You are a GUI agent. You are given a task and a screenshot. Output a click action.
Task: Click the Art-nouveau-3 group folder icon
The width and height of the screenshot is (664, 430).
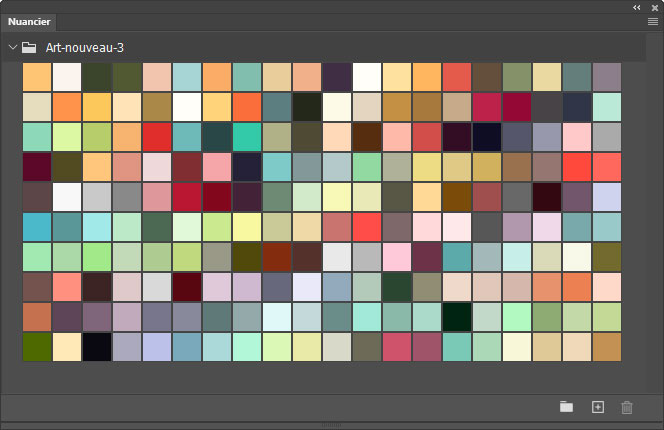click(x=30, y=47)
